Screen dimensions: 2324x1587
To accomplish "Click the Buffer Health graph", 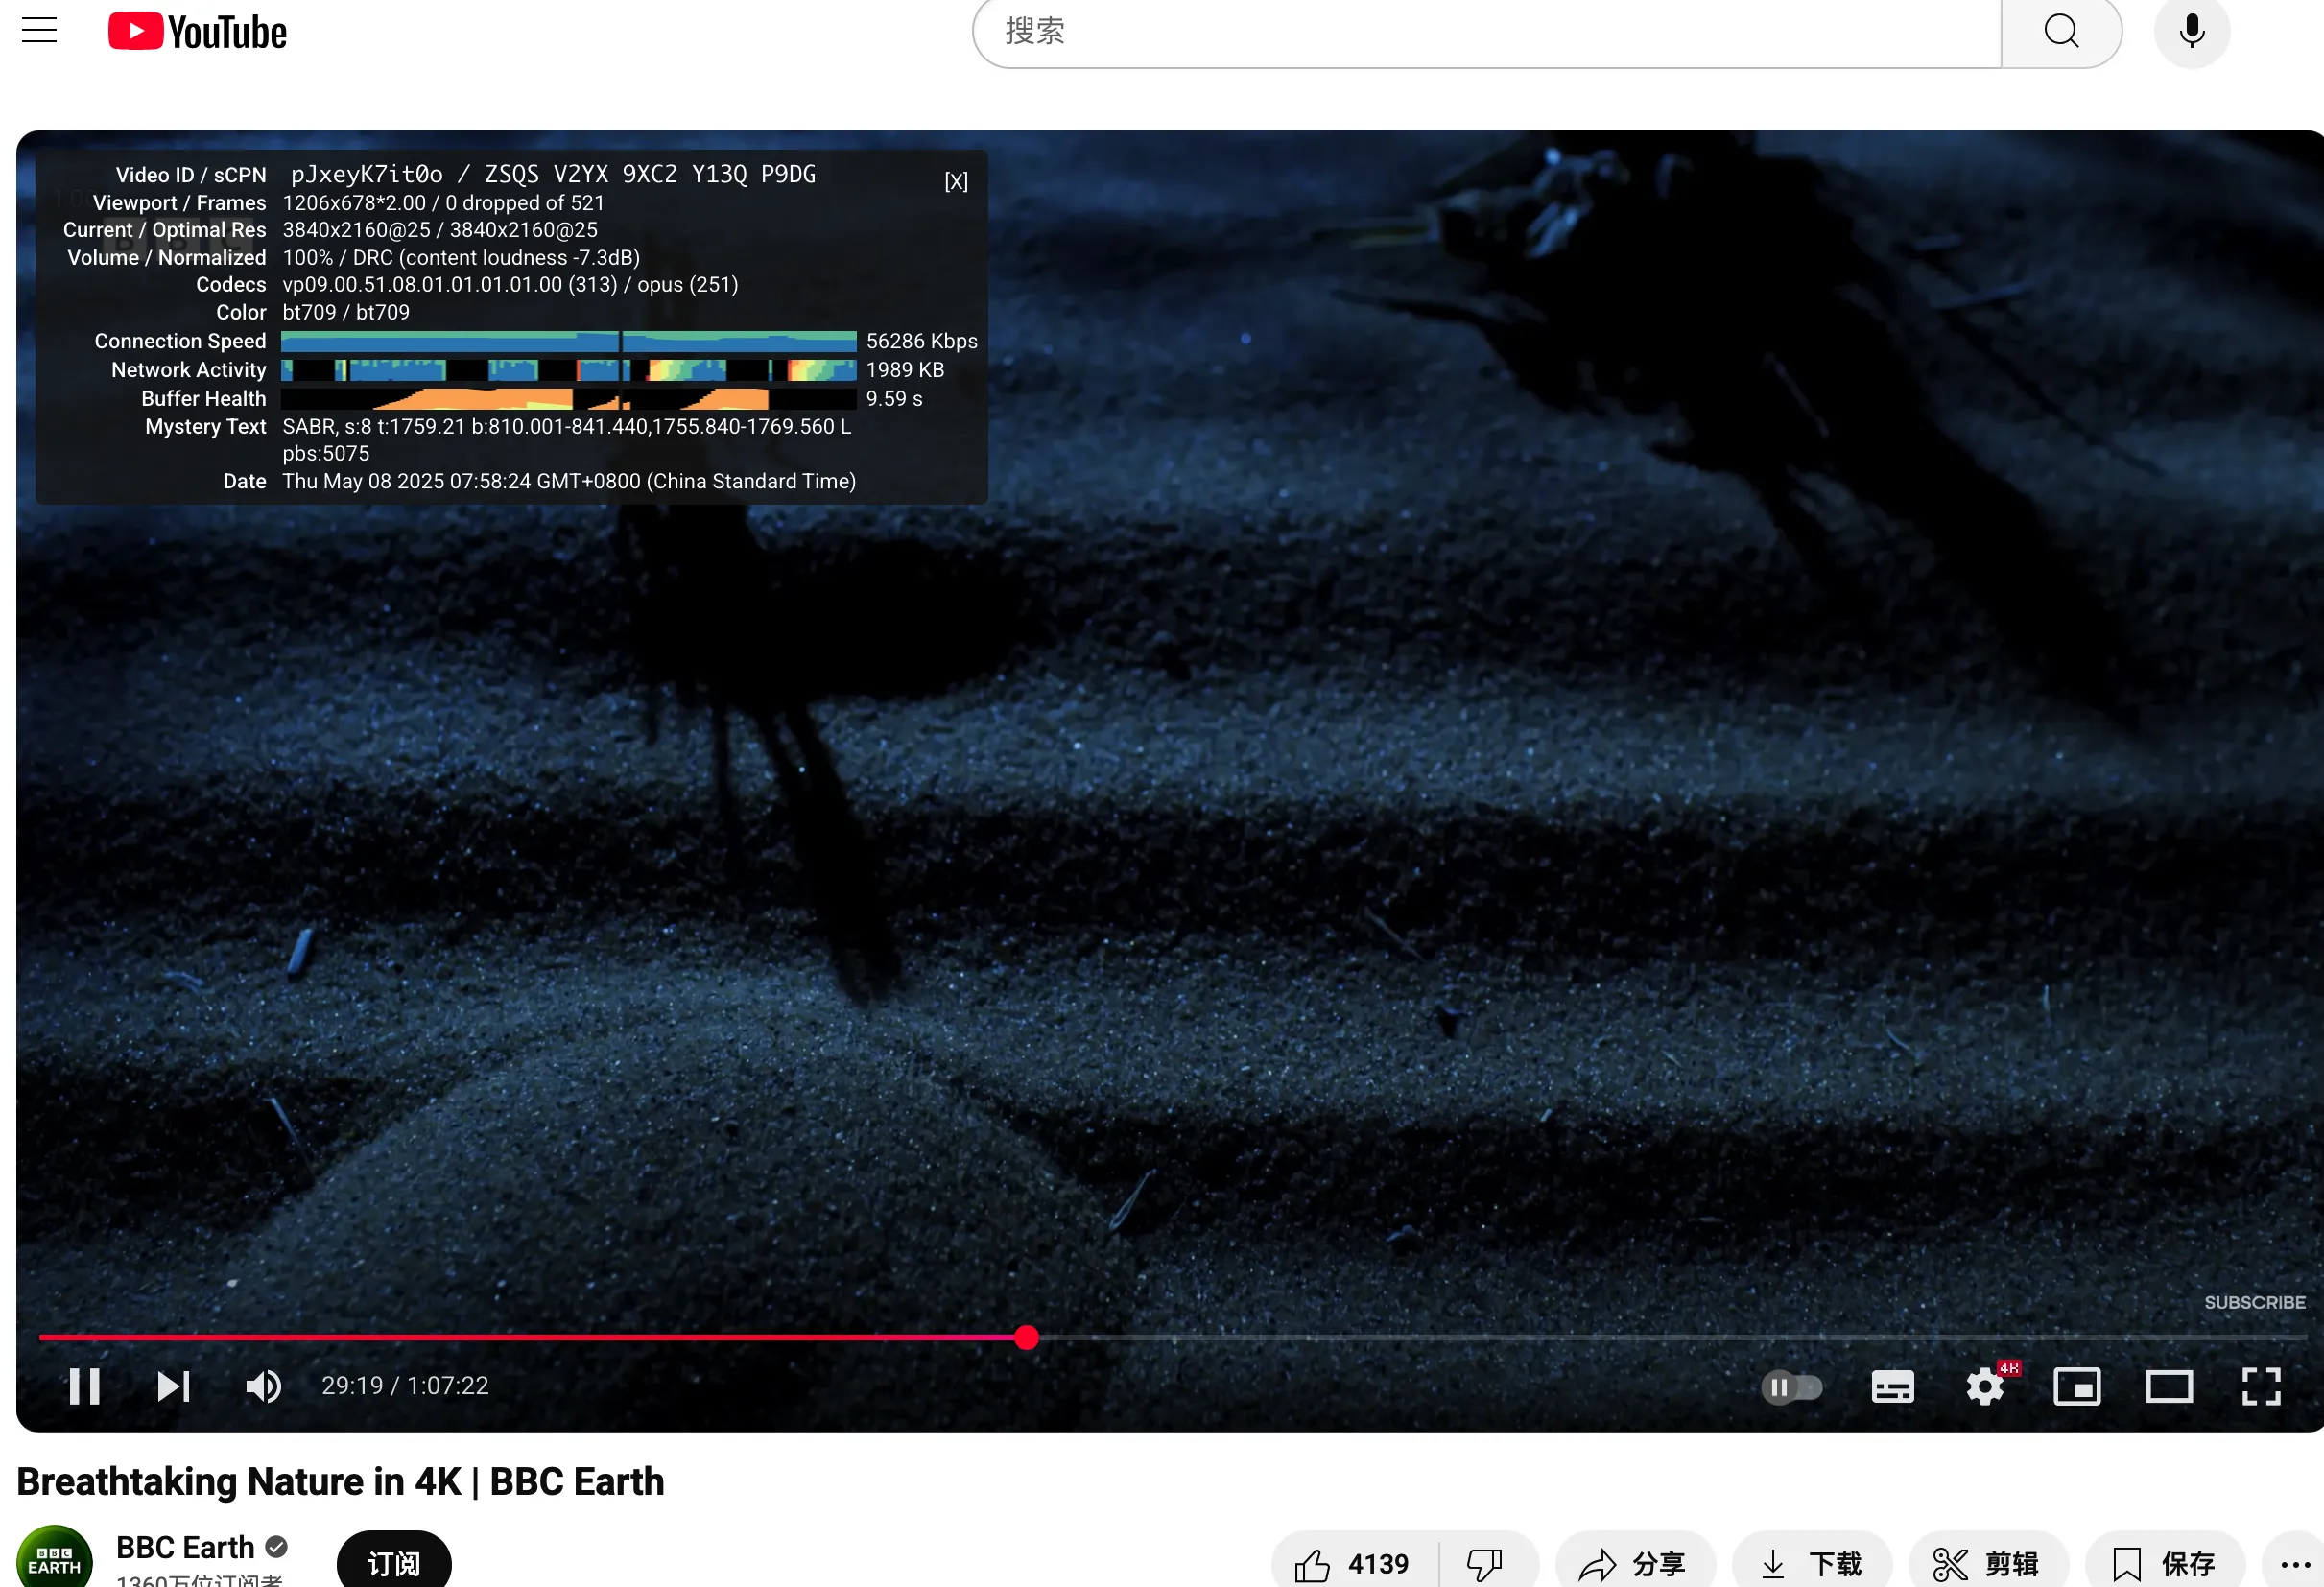I will click(568, 398).
